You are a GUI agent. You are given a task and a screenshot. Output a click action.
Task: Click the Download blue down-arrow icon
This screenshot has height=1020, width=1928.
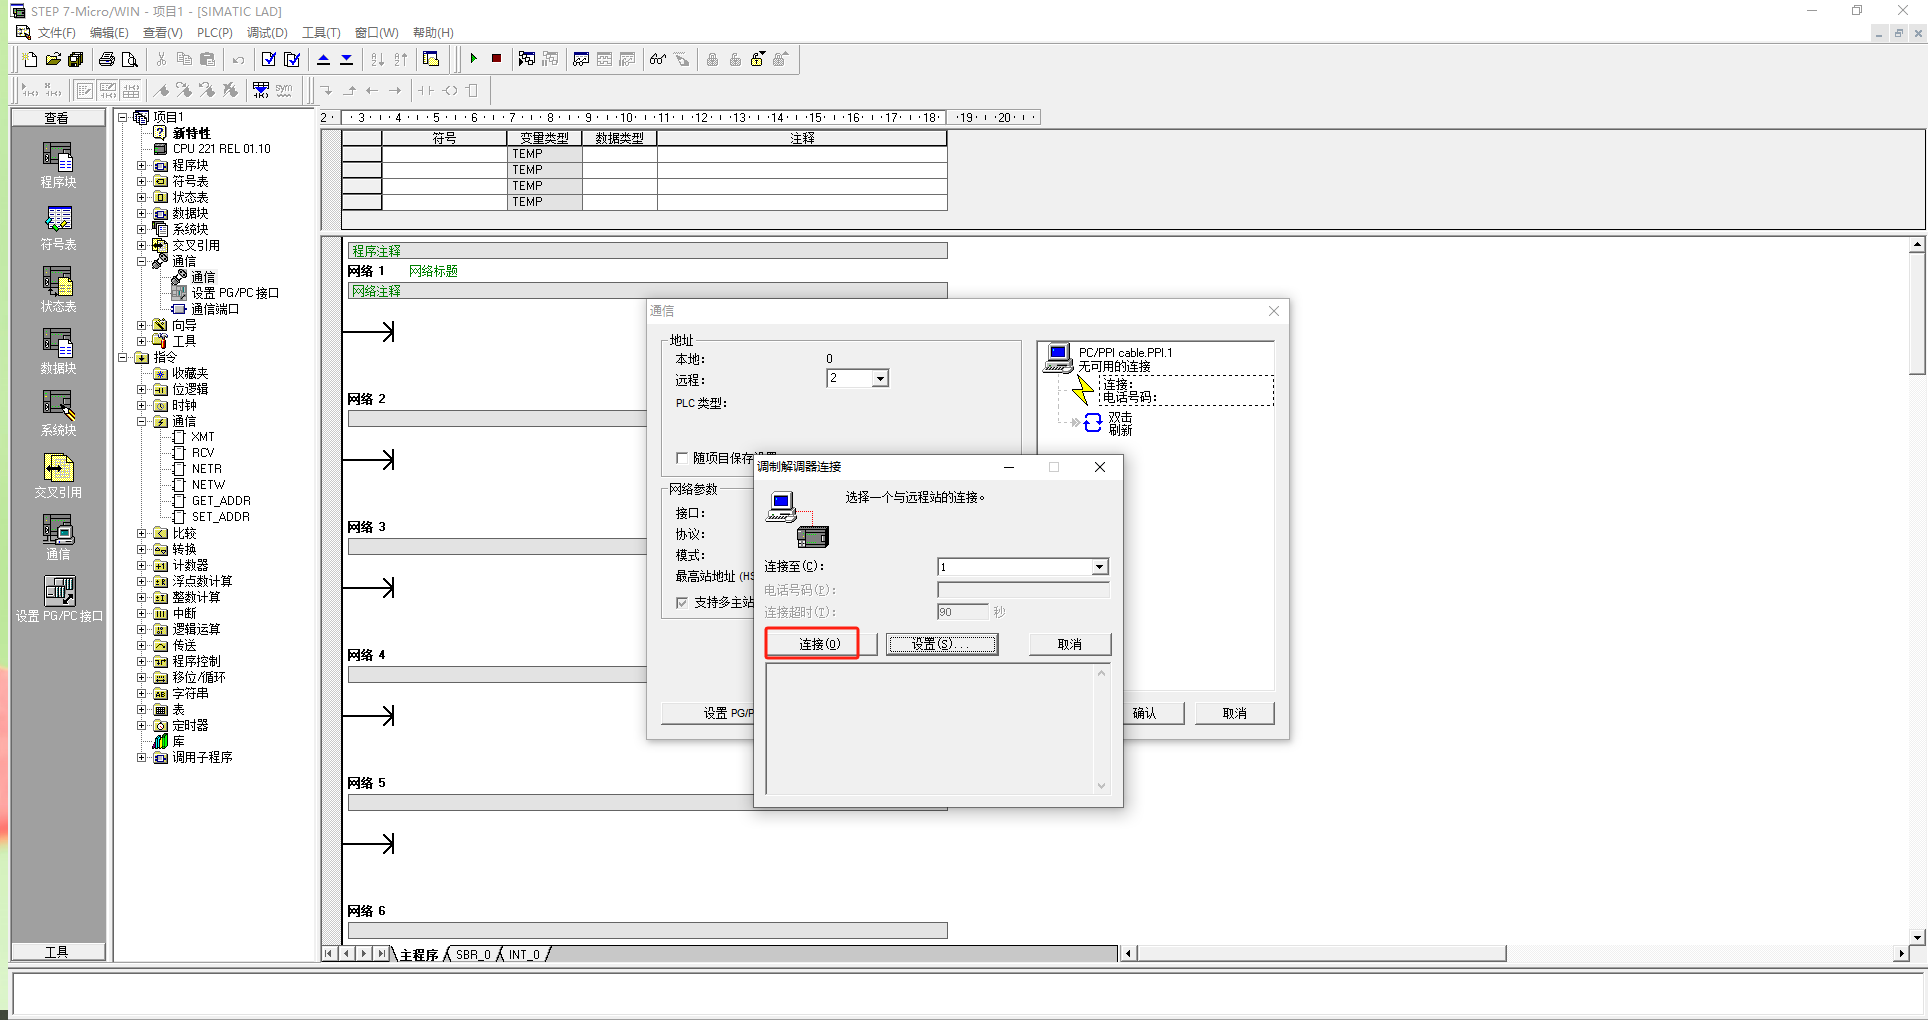(346, 59)
